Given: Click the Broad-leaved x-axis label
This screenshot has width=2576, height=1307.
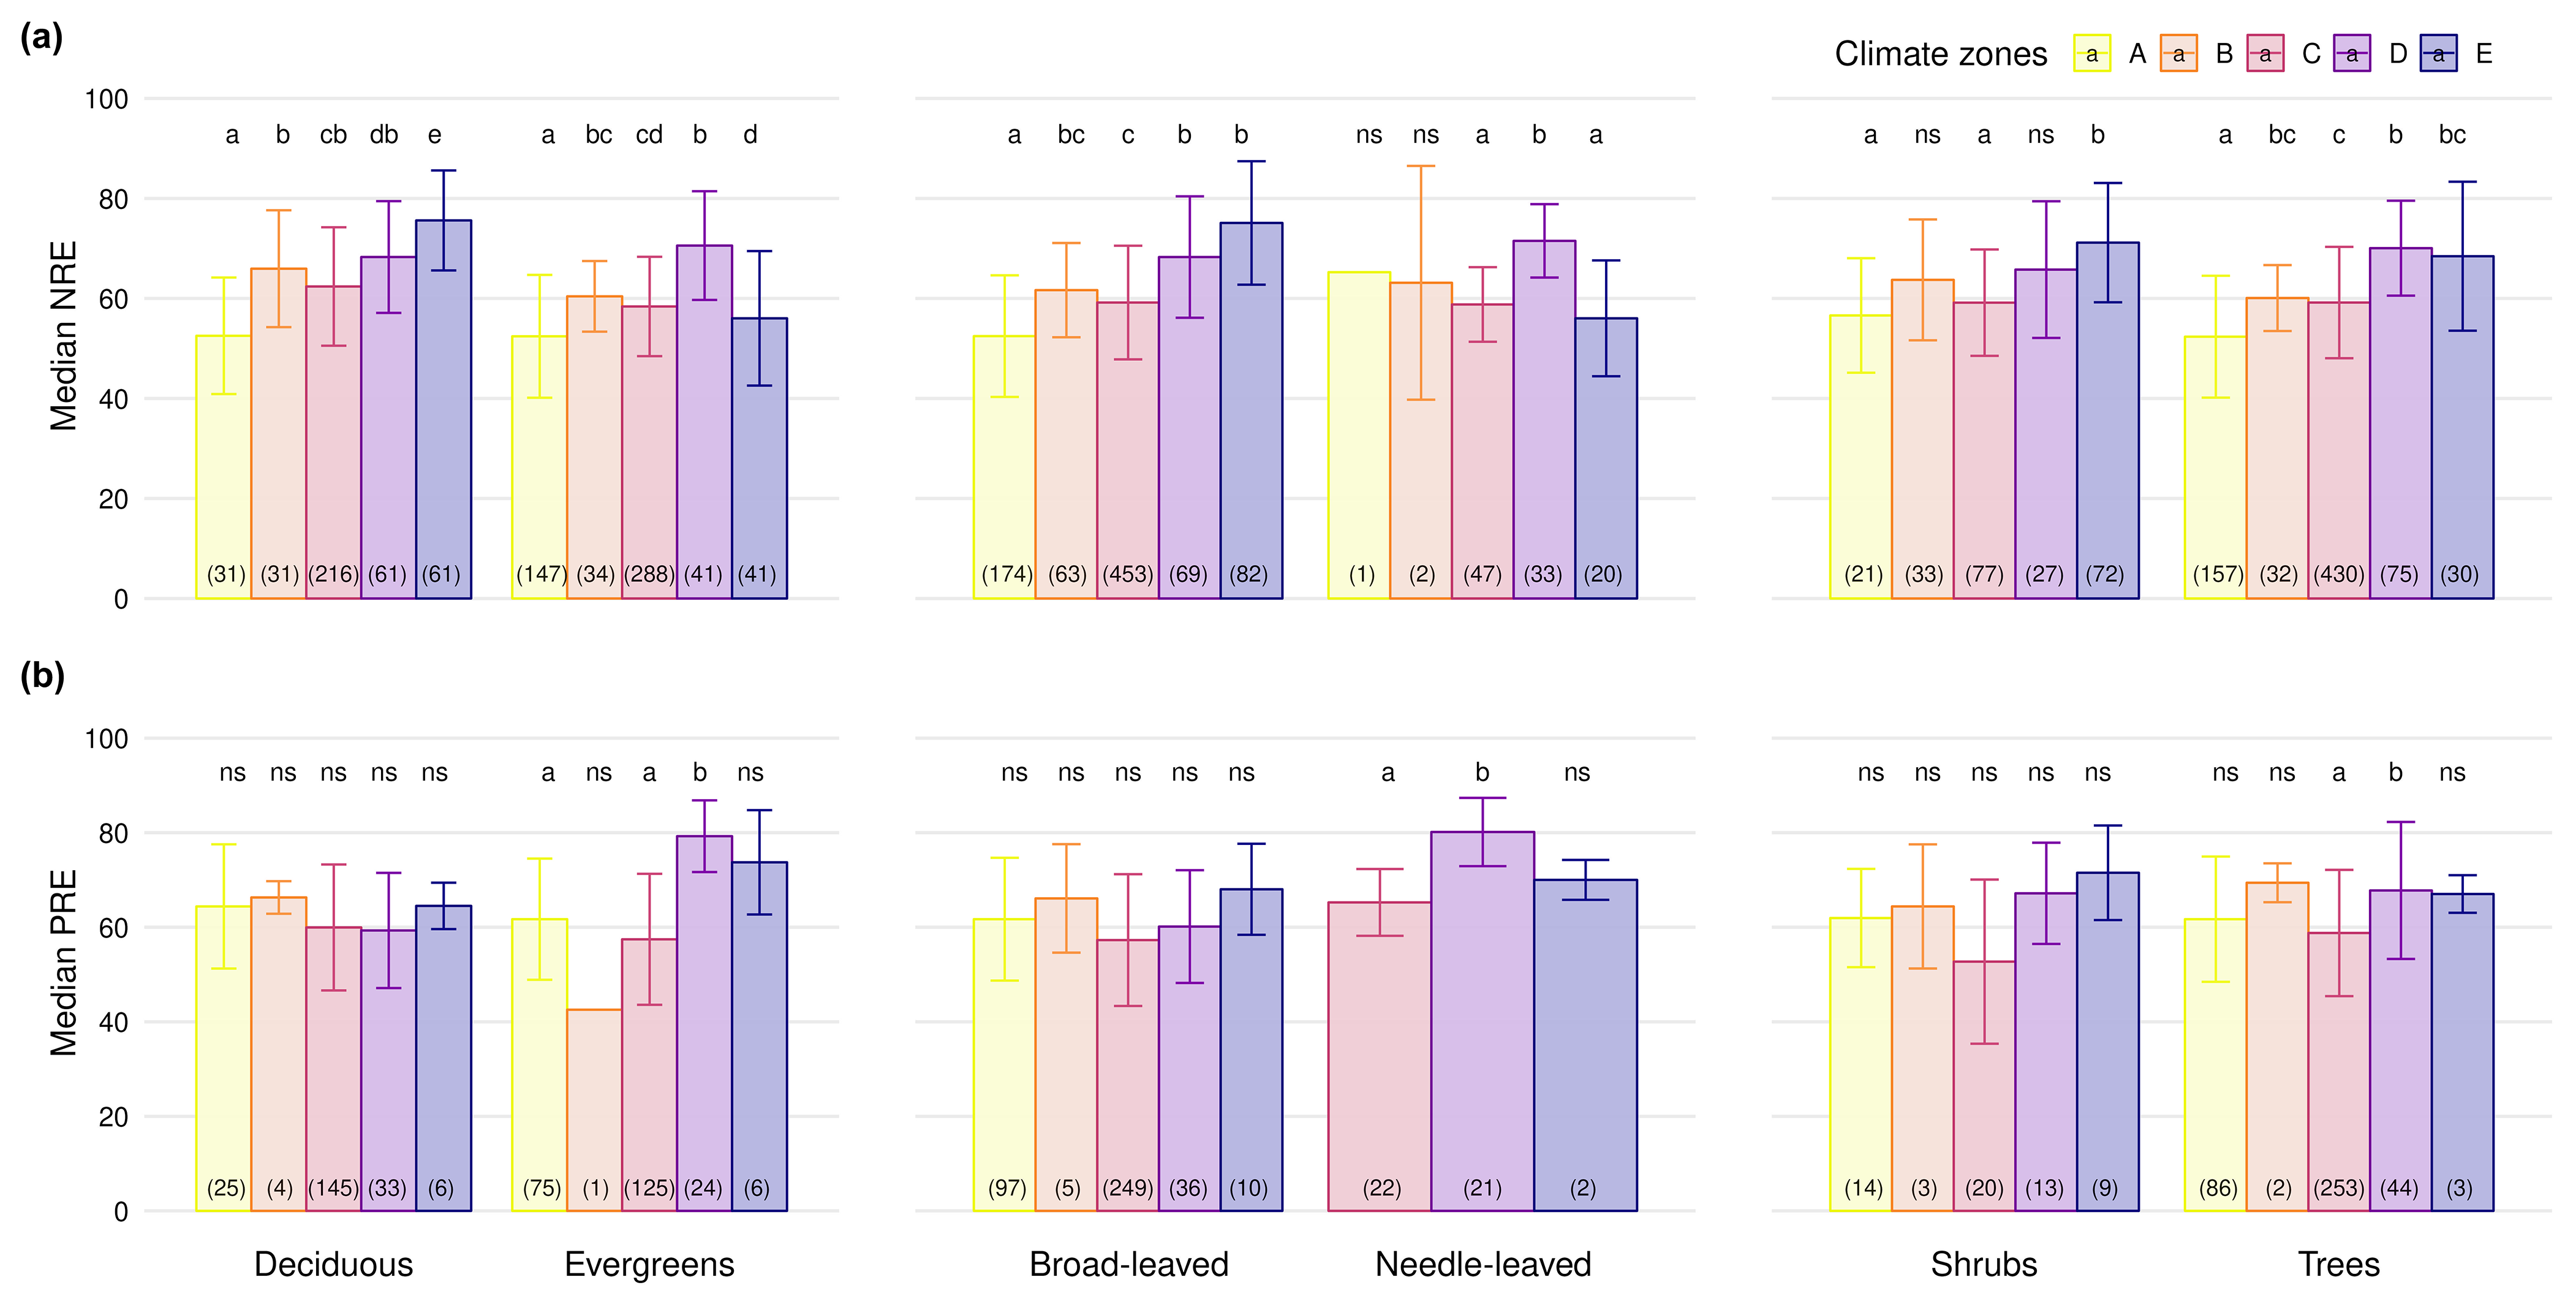Looking at the screenshot, I should [1128, 1264].
